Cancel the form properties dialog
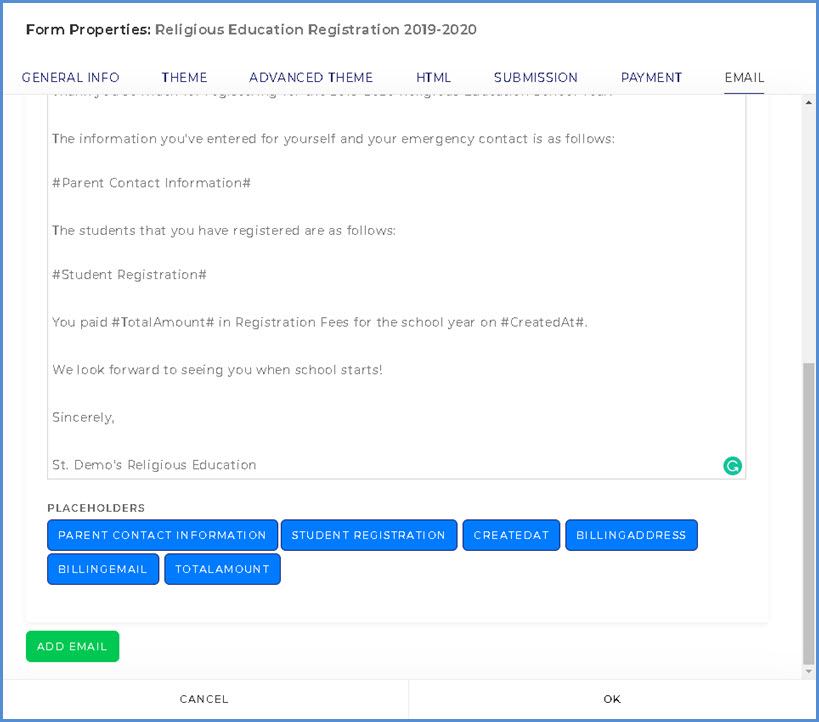Image resolution: width=819 pixels, height=722 pixels. click(205, 699)
